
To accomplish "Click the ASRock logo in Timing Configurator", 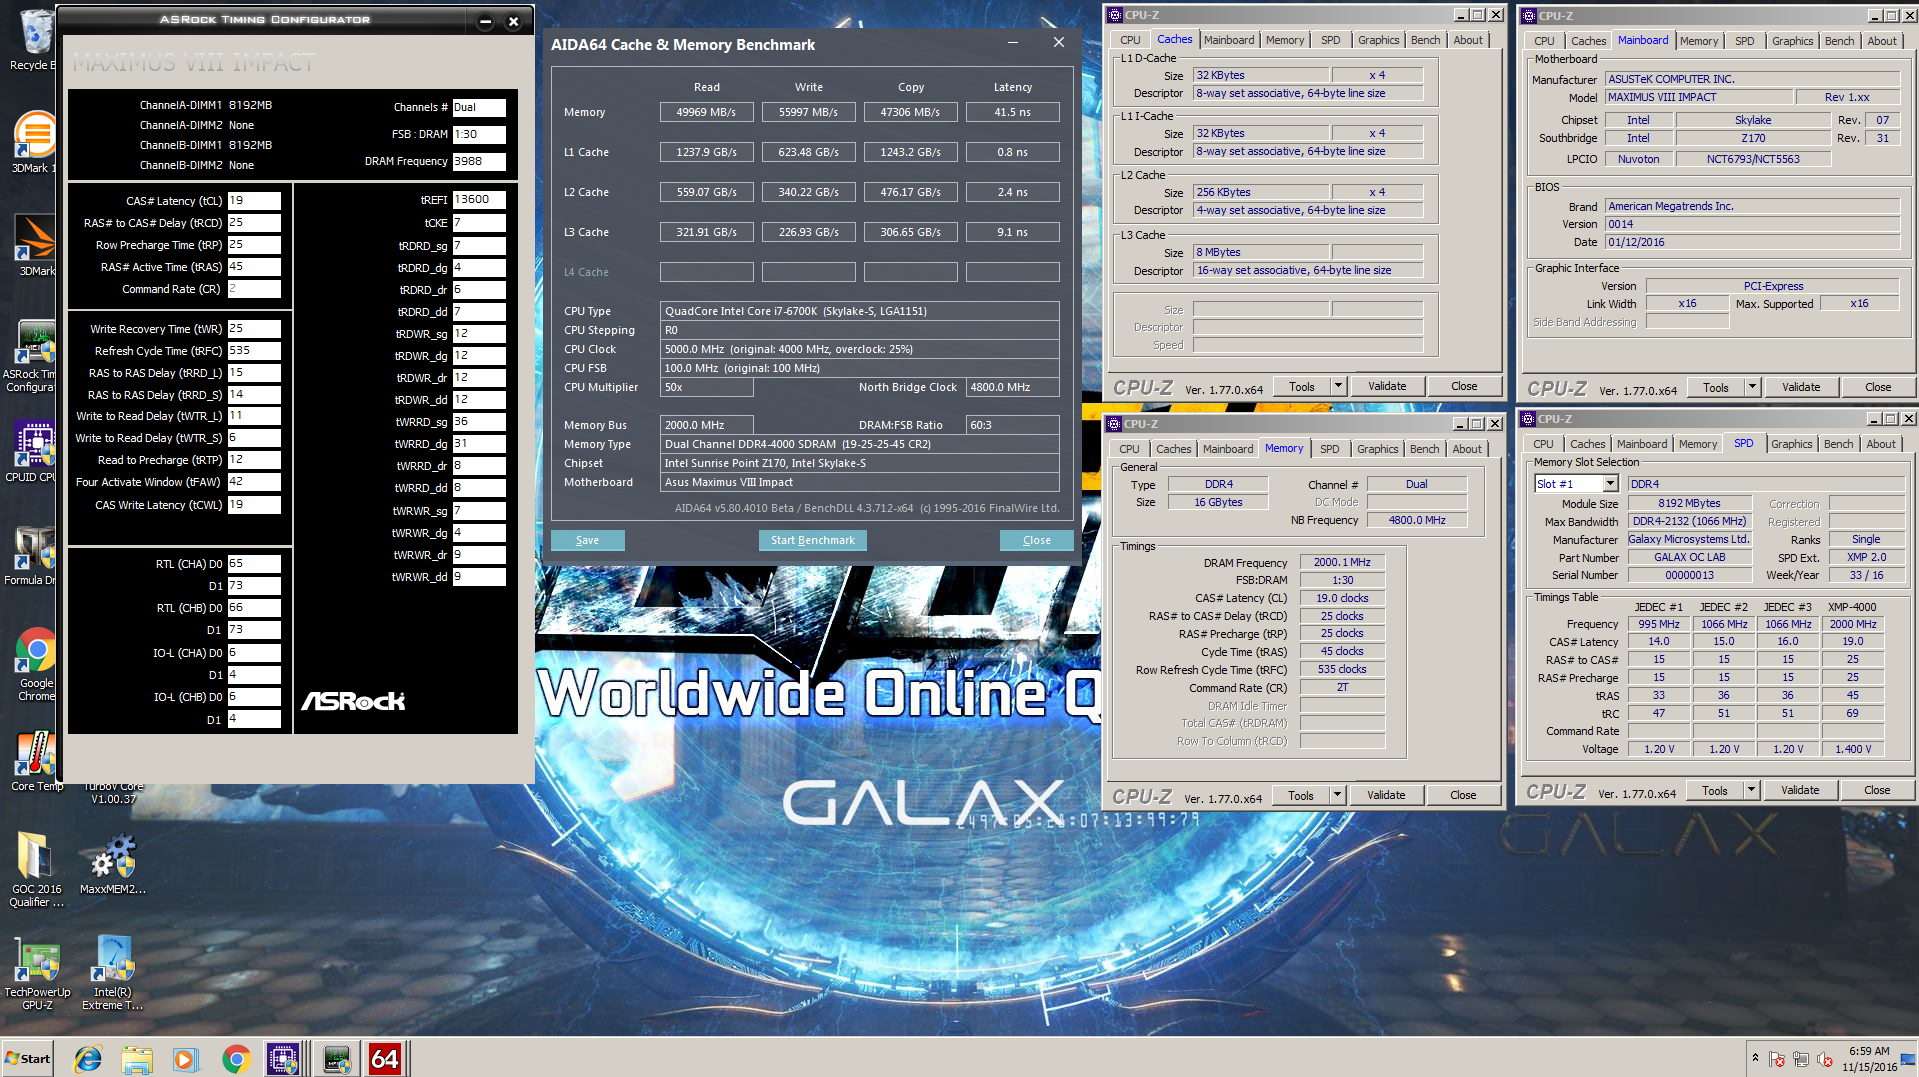I will coord(353,701).
